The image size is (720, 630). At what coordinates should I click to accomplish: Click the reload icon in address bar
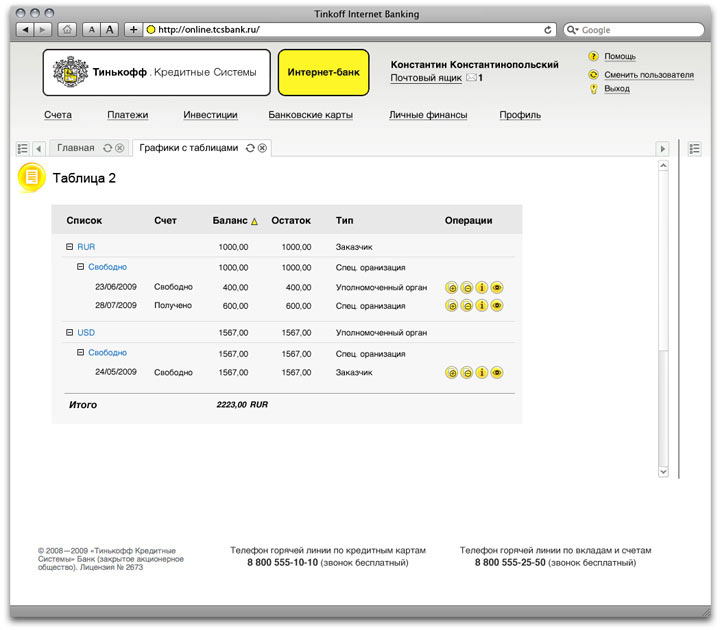(548, 30)
